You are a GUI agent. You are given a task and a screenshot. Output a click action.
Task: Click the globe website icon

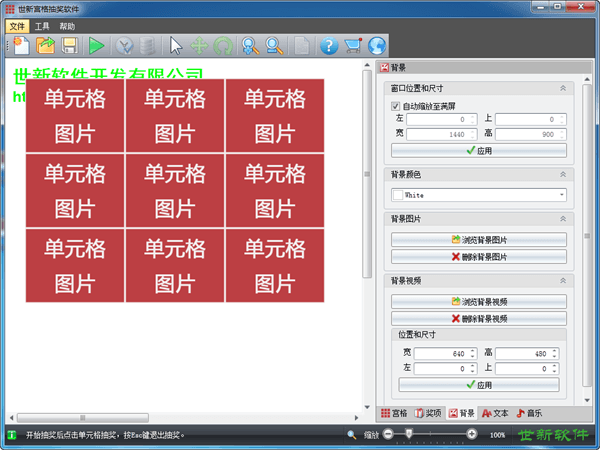(376, 45)
